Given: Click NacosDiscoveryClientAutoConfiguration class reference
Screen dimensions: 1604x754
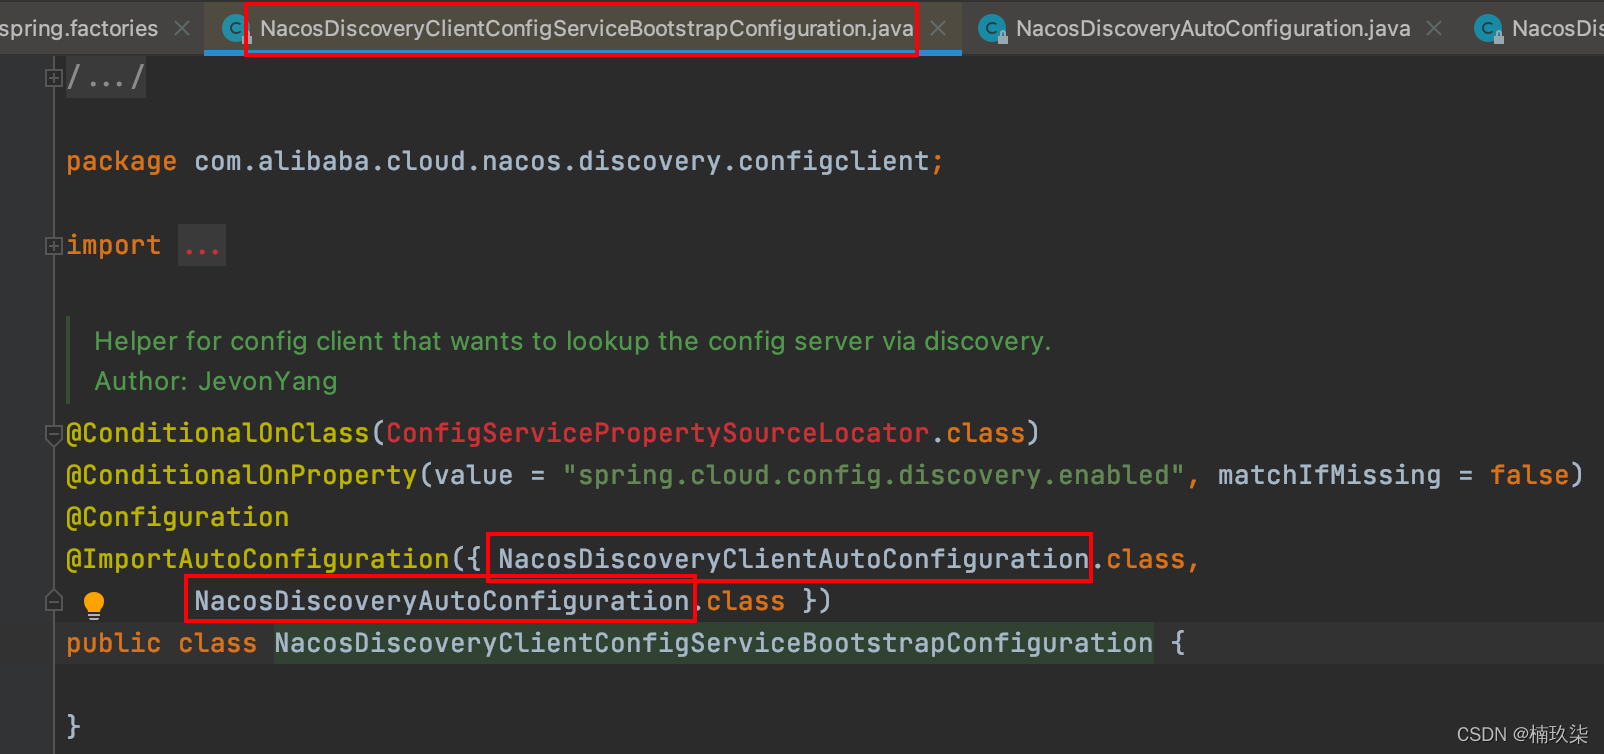Looking at the screenshot, I should coord(792,559).
